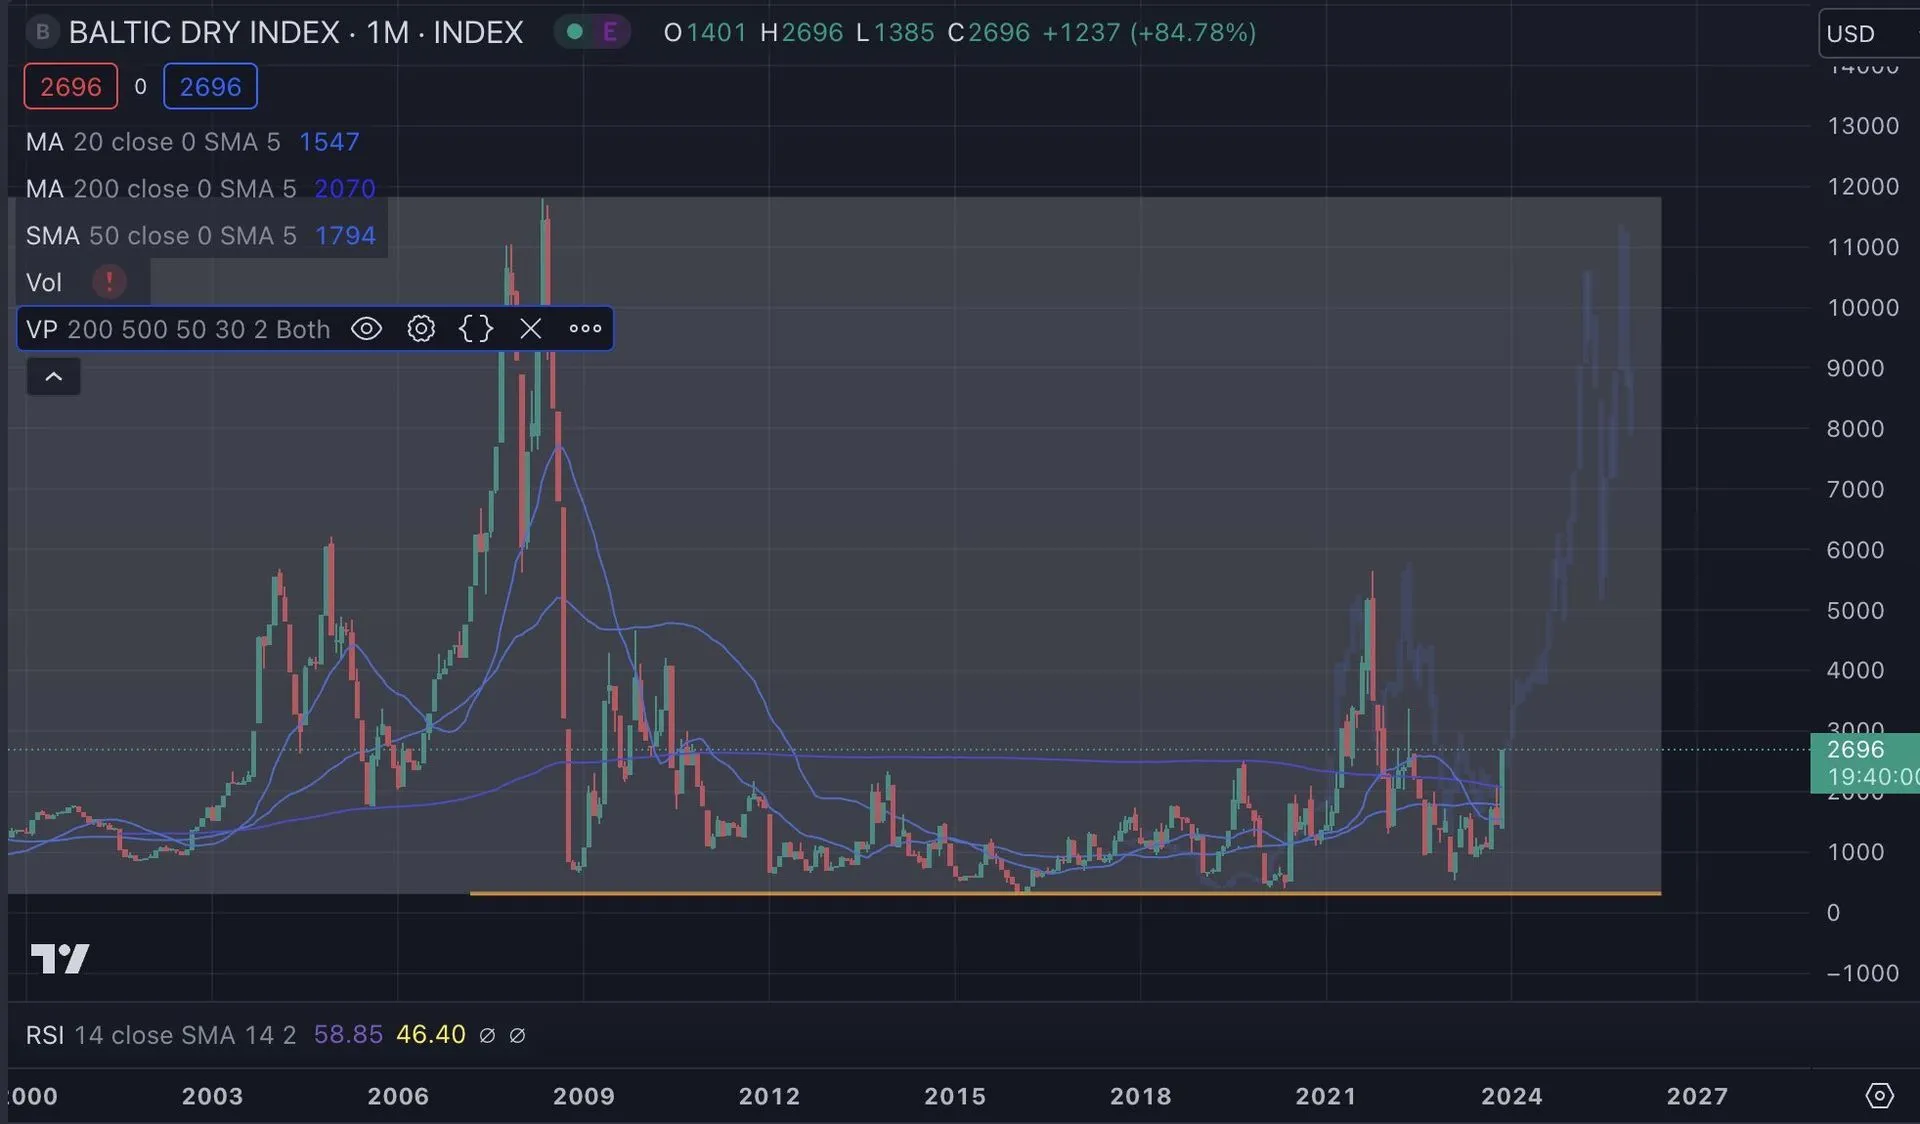Remove the VP indicator with the X
The width and height of the screenshot is (1920, 1124).
point(530,329)
